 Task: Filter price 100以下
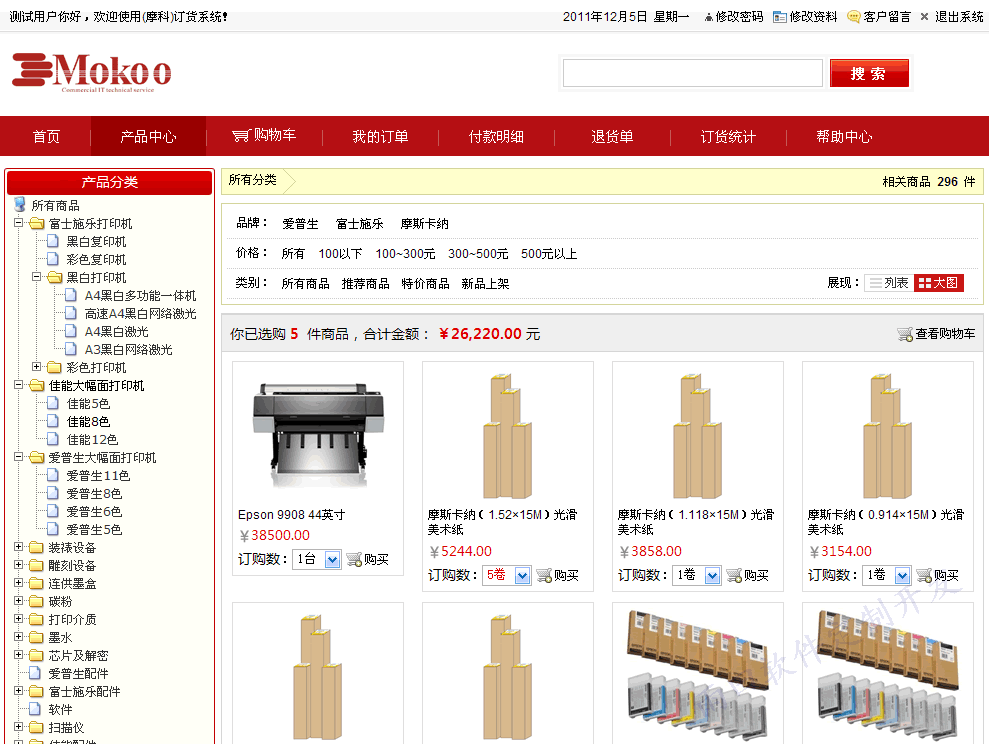tap(341, 254)
